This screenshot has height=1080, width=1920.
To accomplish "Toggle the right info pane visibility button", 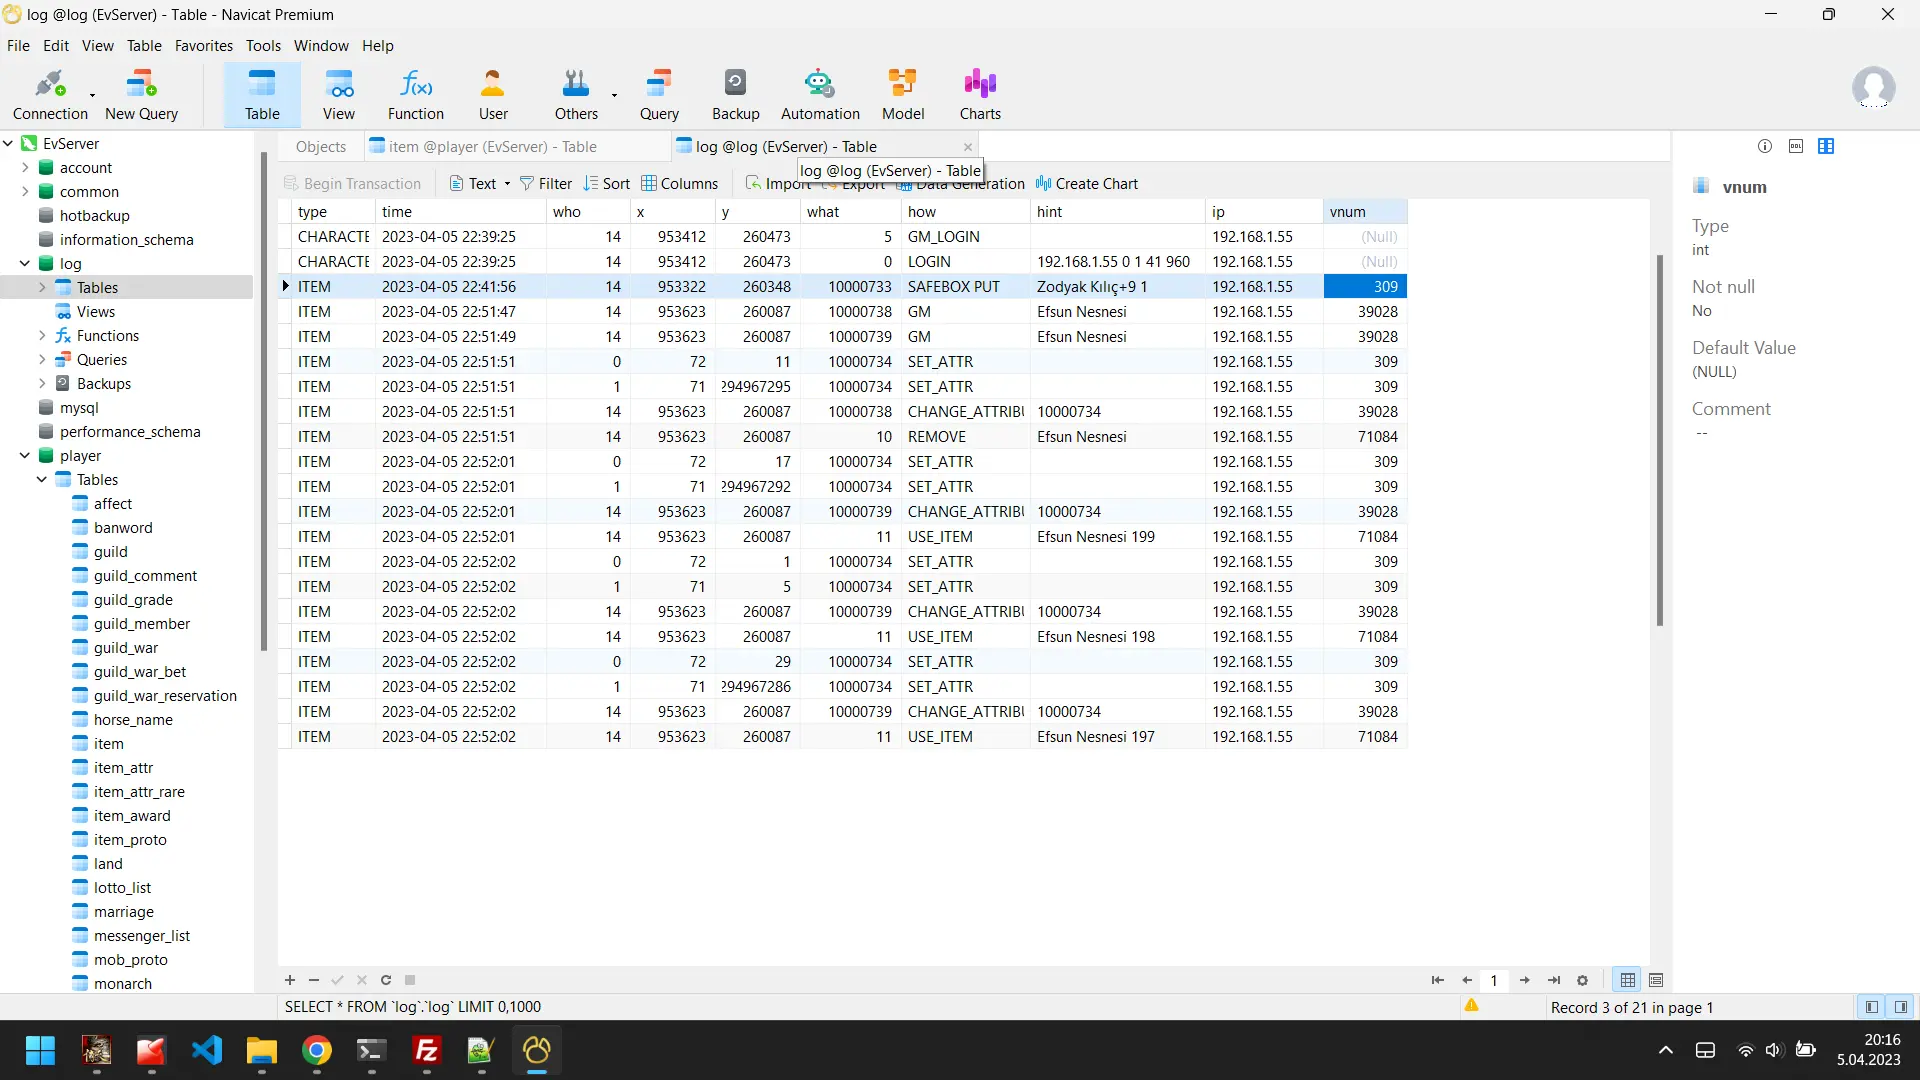I will click(x=1901, y=1007).
